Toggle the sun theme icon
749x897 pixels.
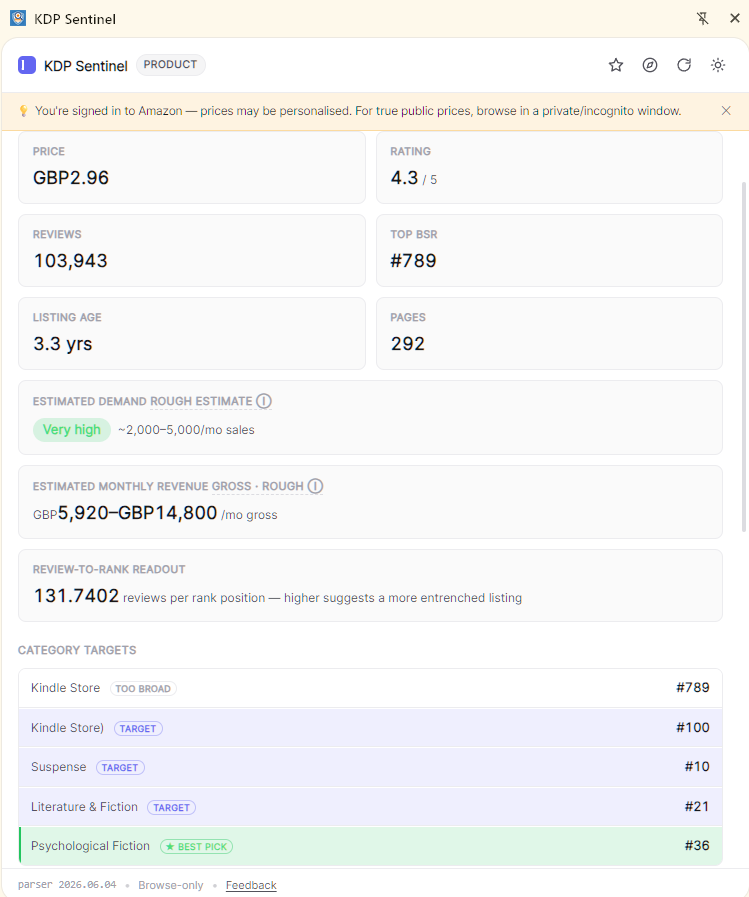718,65
